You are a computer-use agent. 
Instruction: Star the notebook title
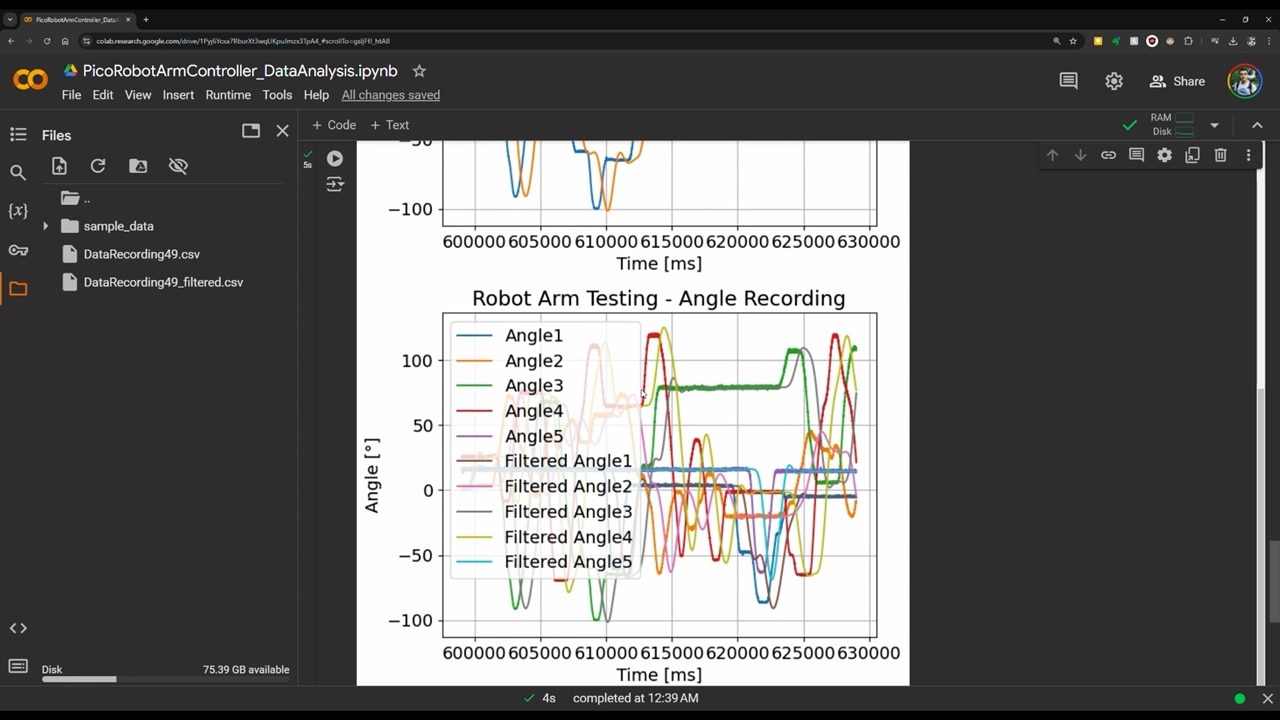[x=419, y=71]
